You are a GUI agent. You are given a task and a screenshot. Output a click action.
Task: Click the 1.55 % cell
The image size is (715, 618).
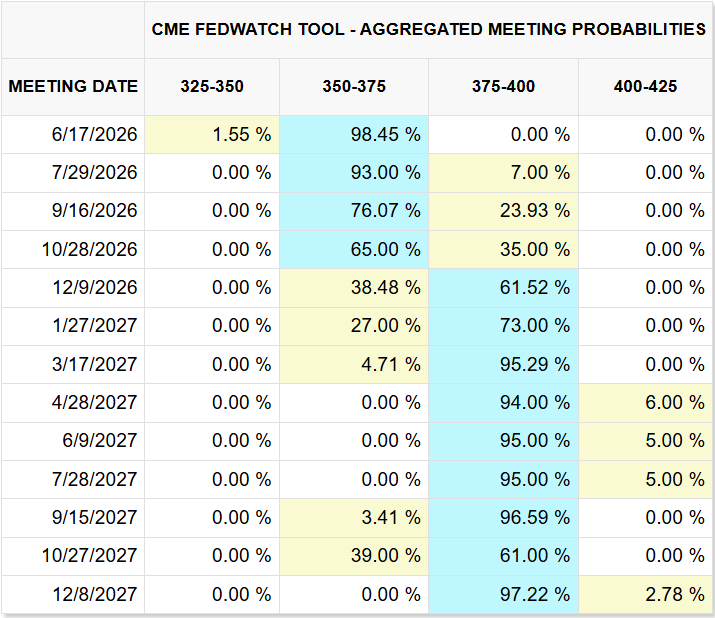212,135
